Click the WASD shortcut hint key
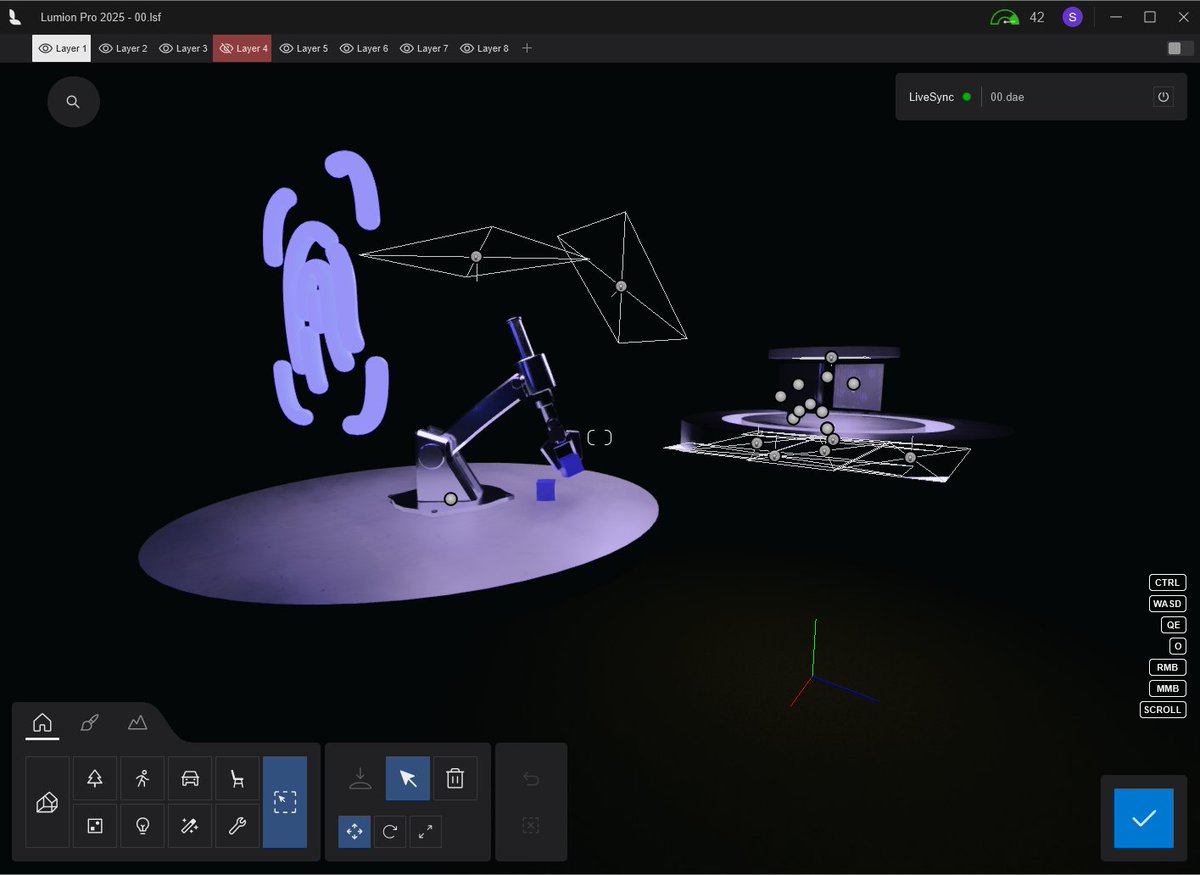Screen dimensions: 1200x875 tap(1167, 604)
